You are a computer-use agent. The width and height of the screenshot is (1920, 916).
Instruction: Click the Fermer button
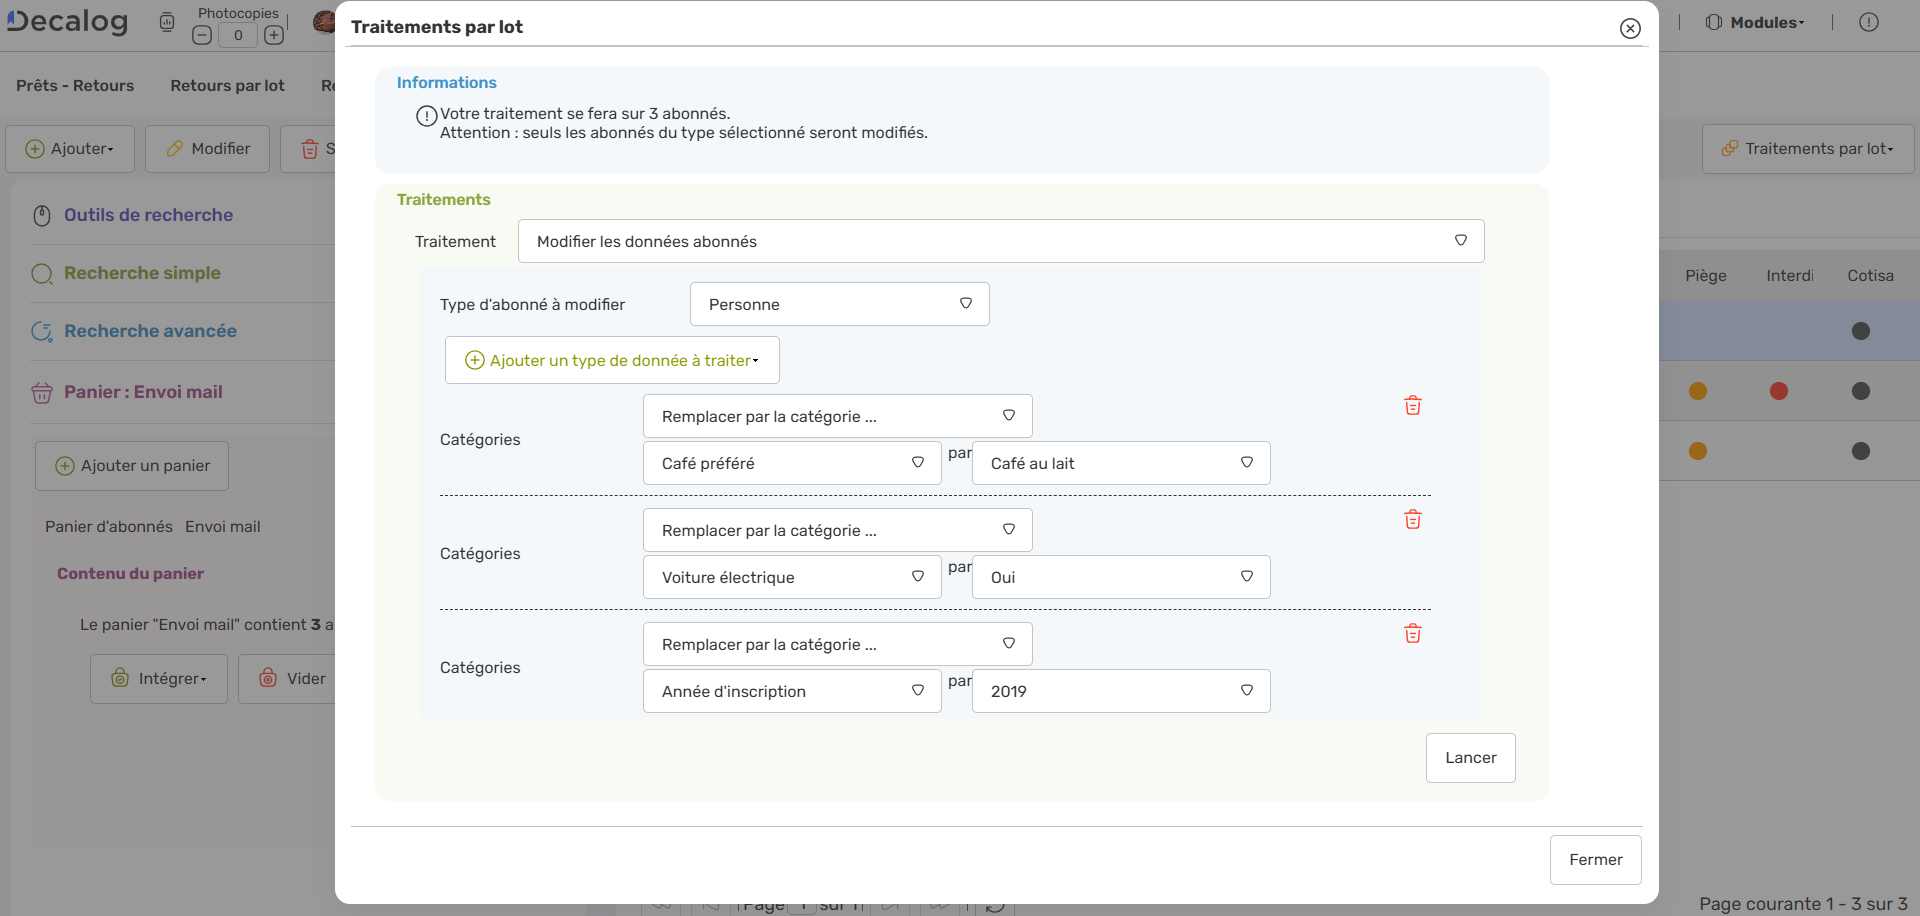point(1595,860)
